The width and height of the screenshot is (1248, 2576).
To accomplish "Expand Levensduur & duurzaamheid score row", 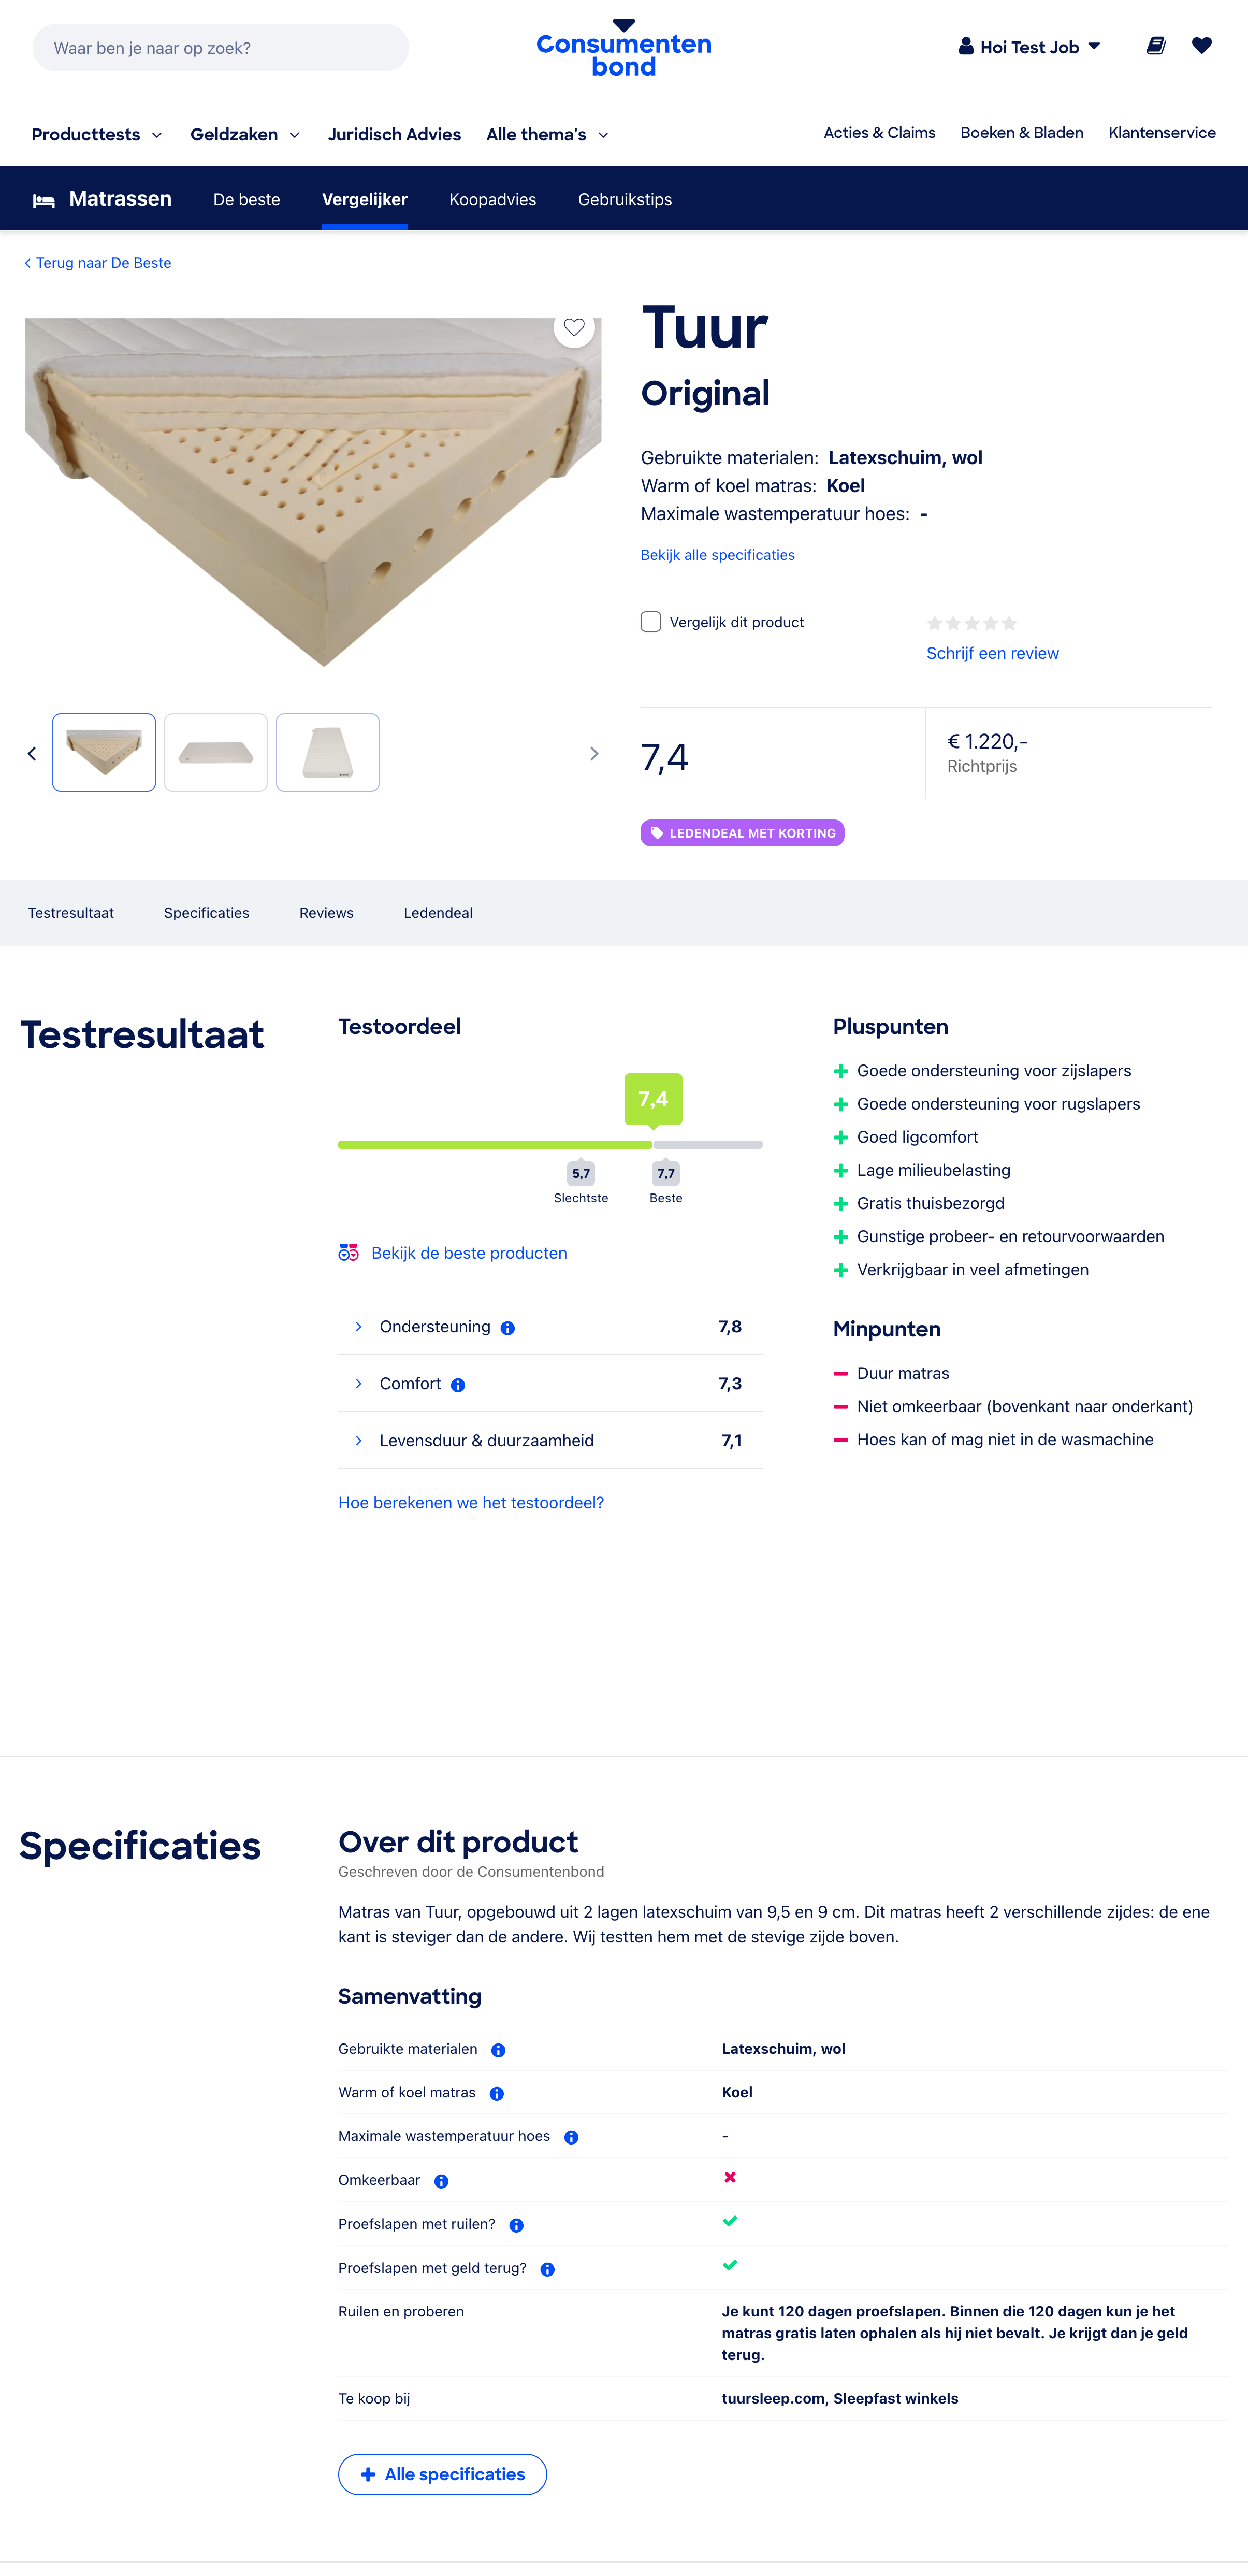I will tap(550, 1440).
